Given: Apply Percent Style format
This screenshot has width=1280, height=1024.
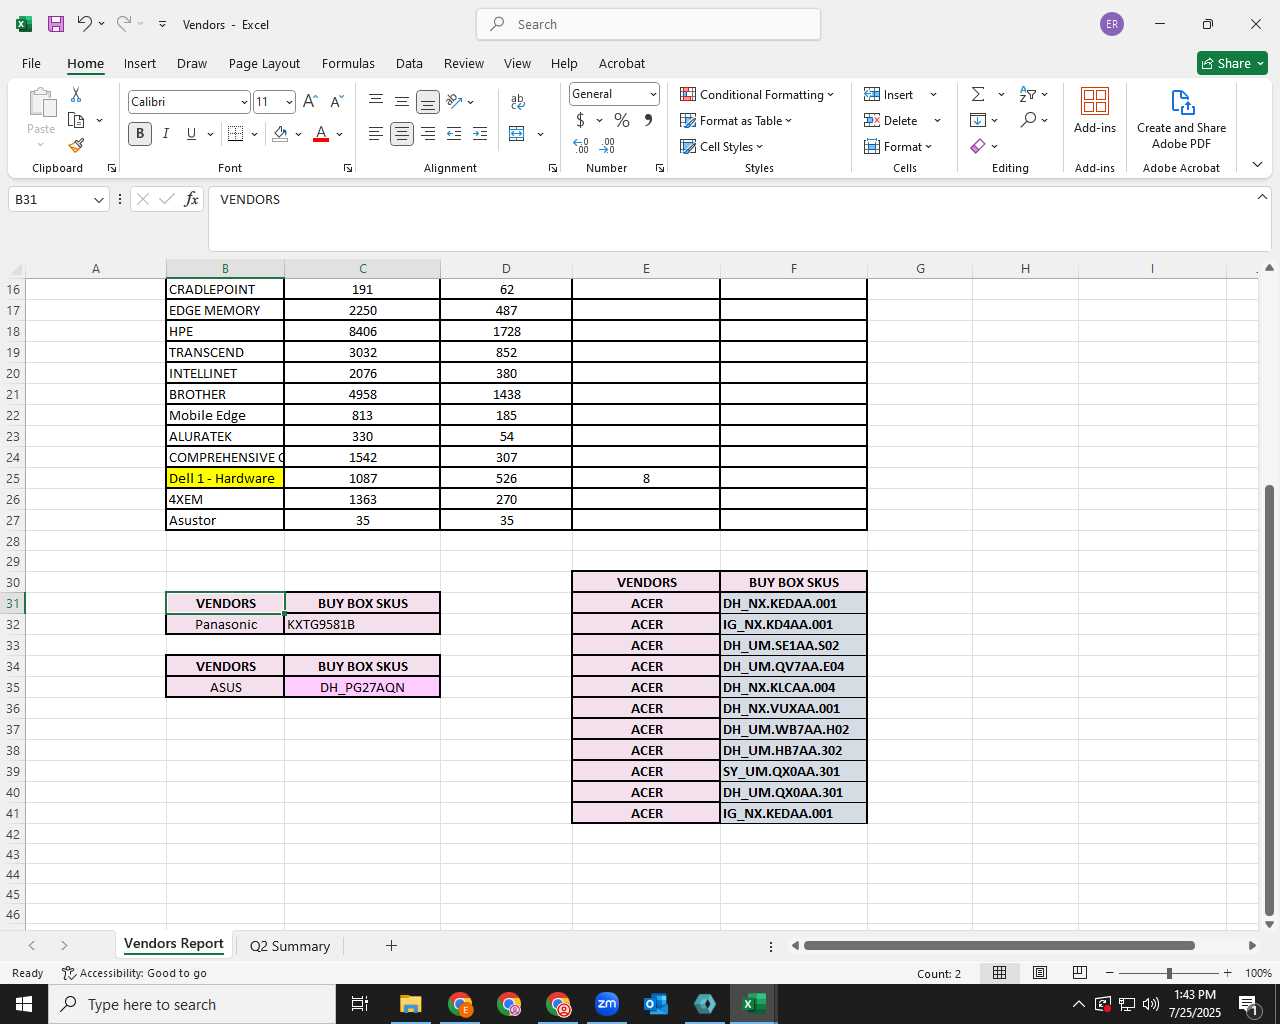Looking at the screenshot, I should pos(622,120).
